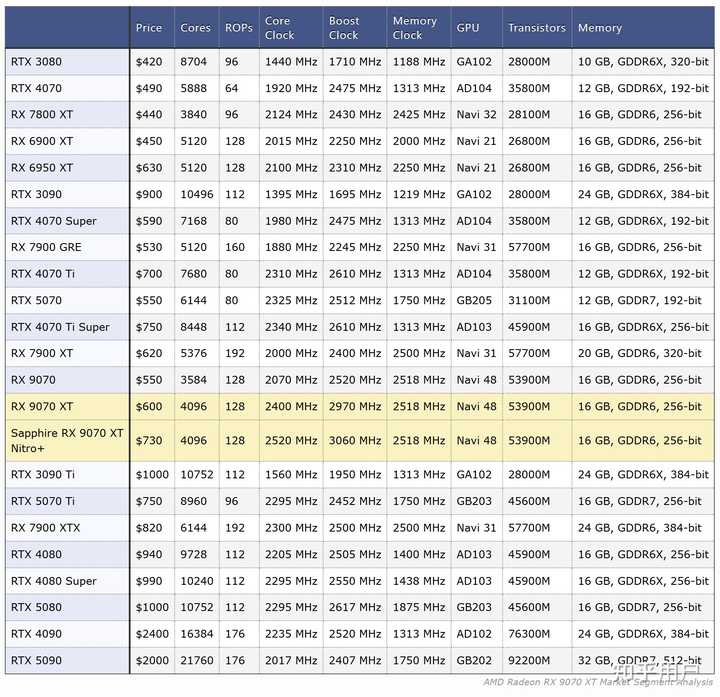Select the RTX 3090 row name
This screenshot has height=697, width=720.
pos(36,194)
